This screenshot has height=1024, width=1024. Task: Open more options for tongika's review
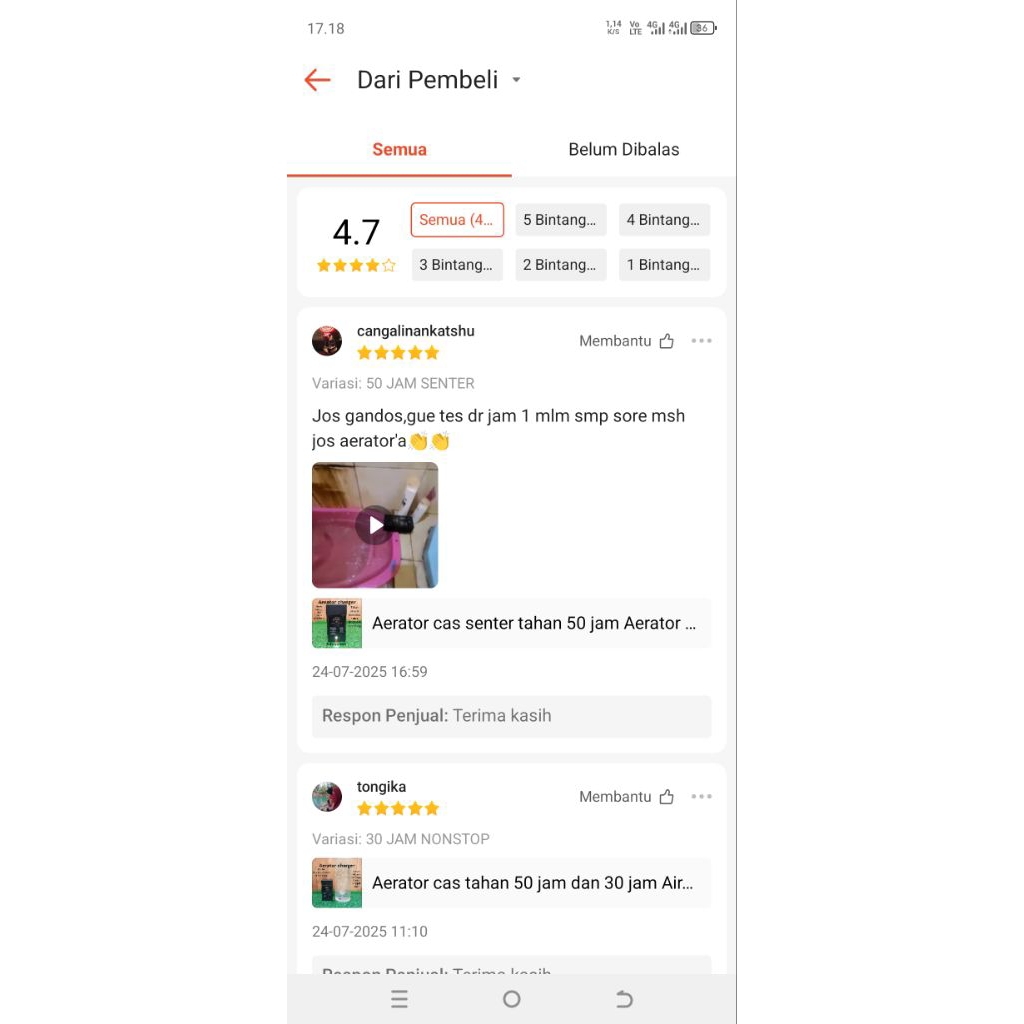point(701,796)
